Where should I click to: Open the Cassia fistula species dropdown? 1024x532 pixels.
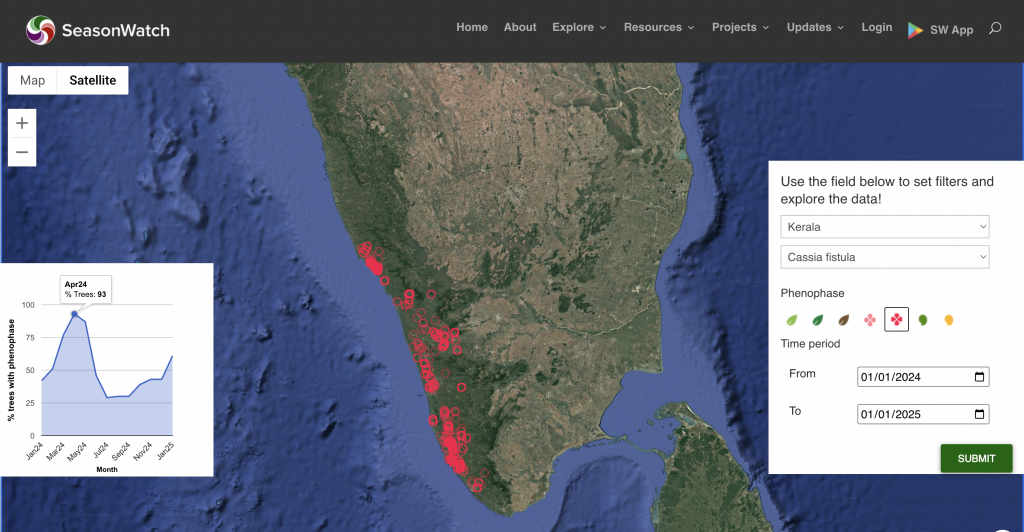[x=884, y=257]
